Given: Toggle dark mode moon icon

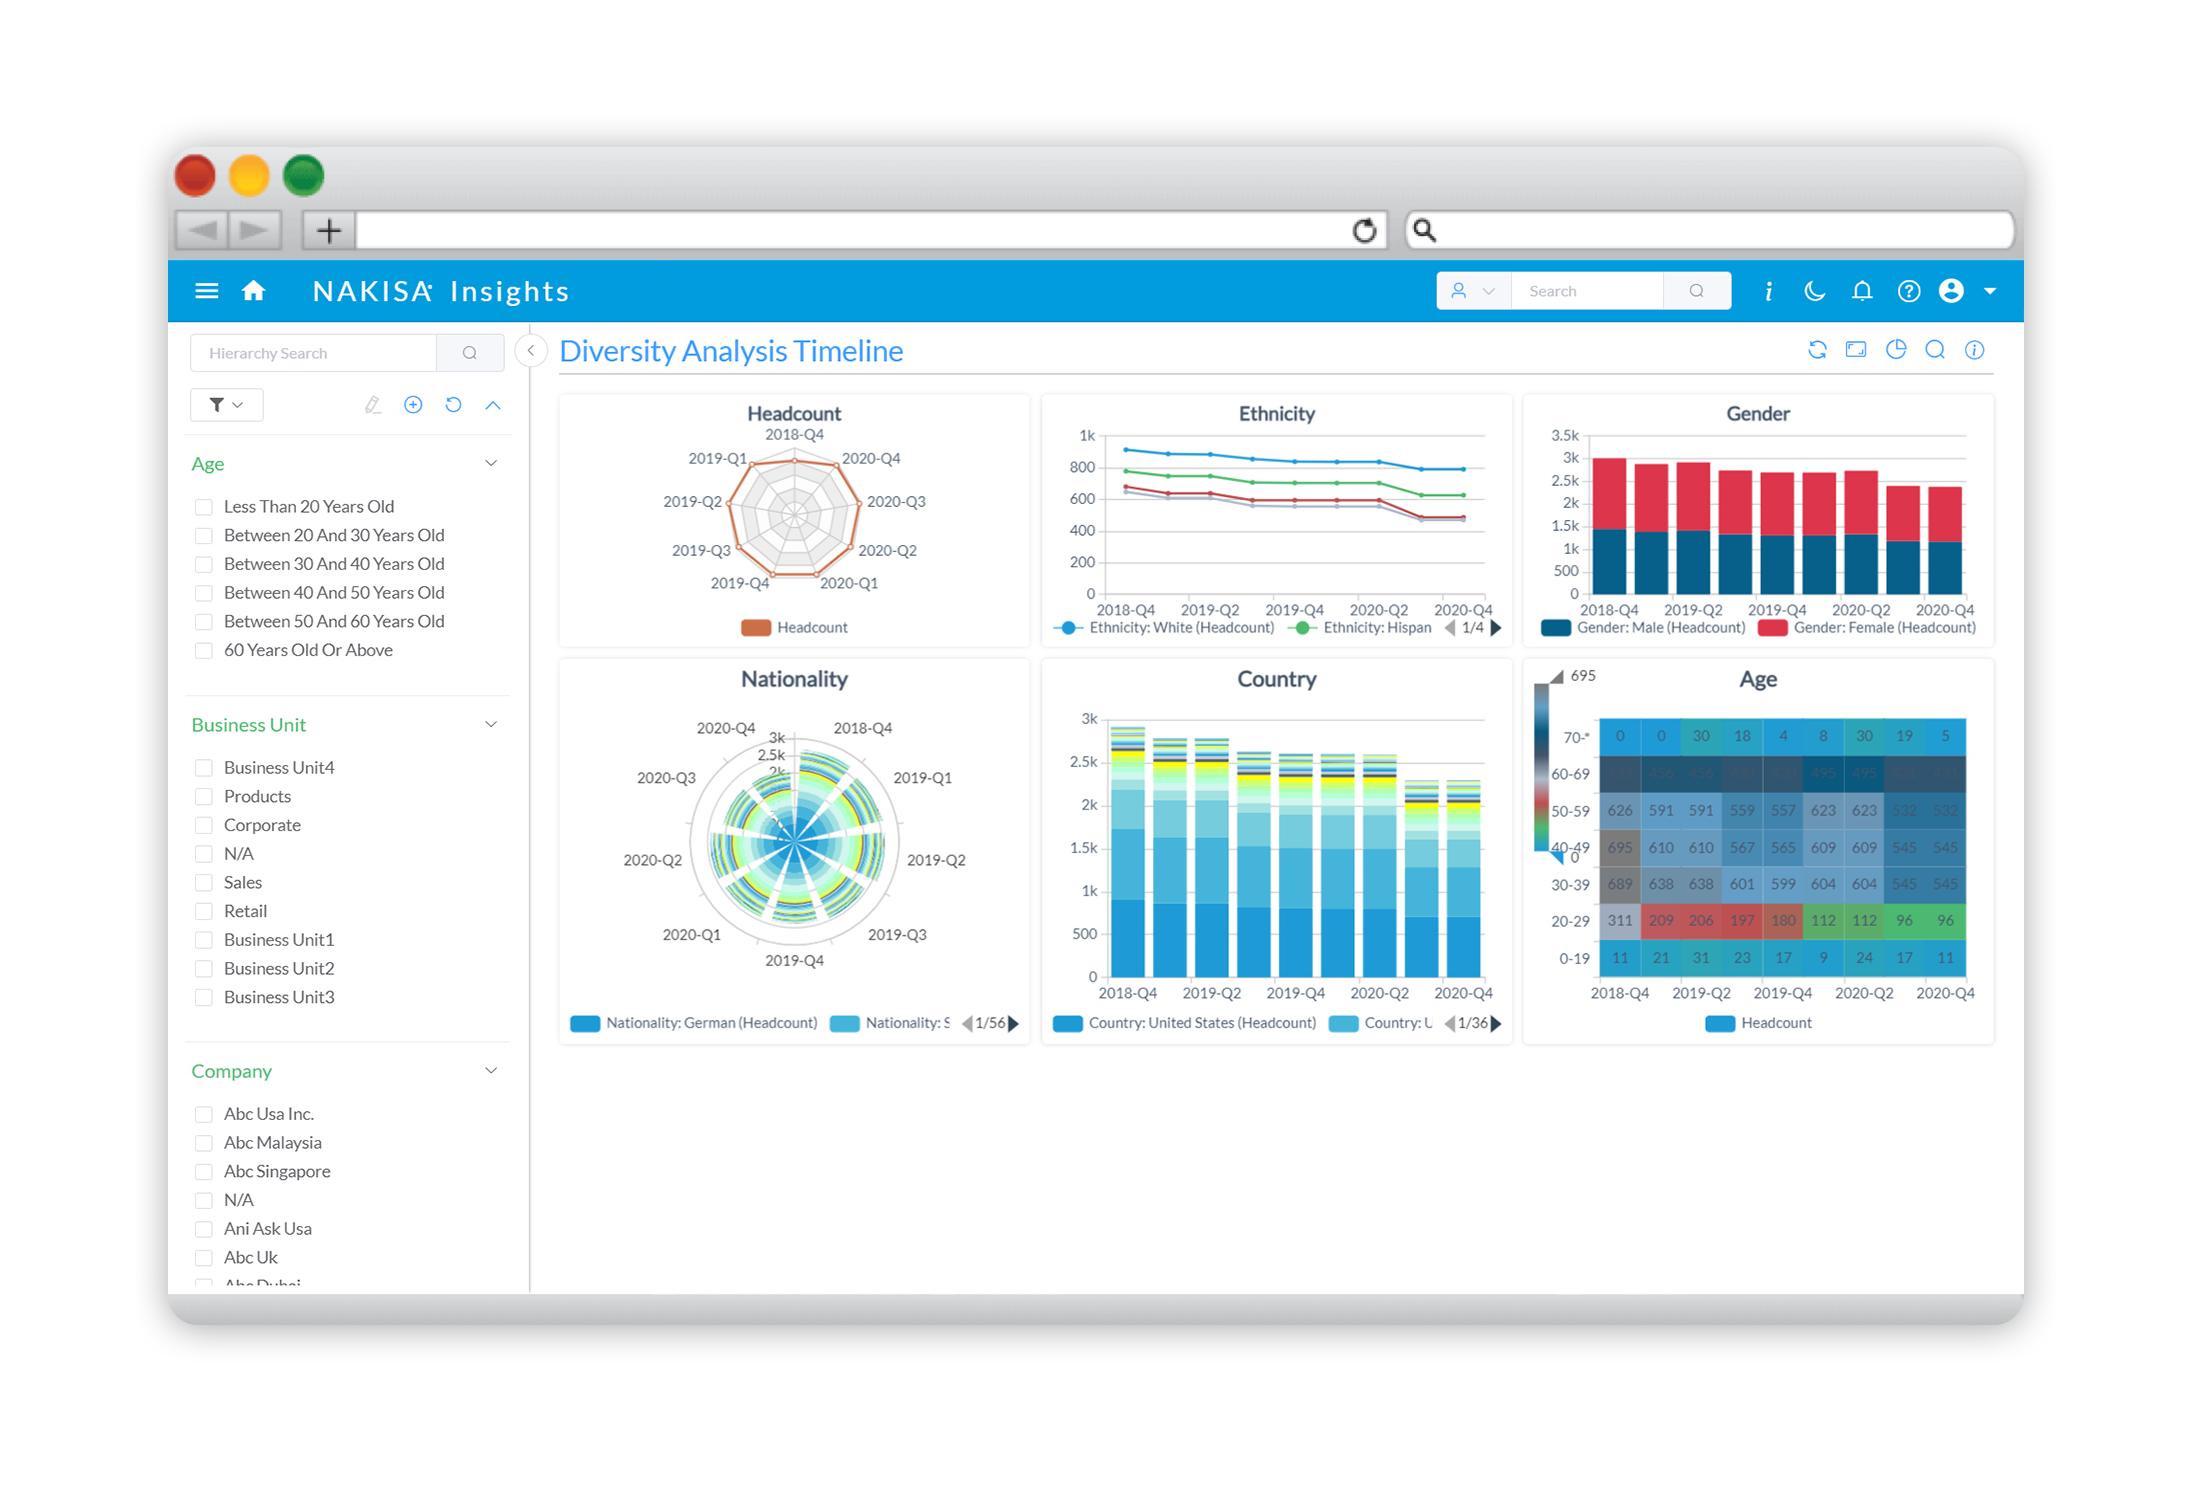Looking at the screenshot, I should (1814, 291).
